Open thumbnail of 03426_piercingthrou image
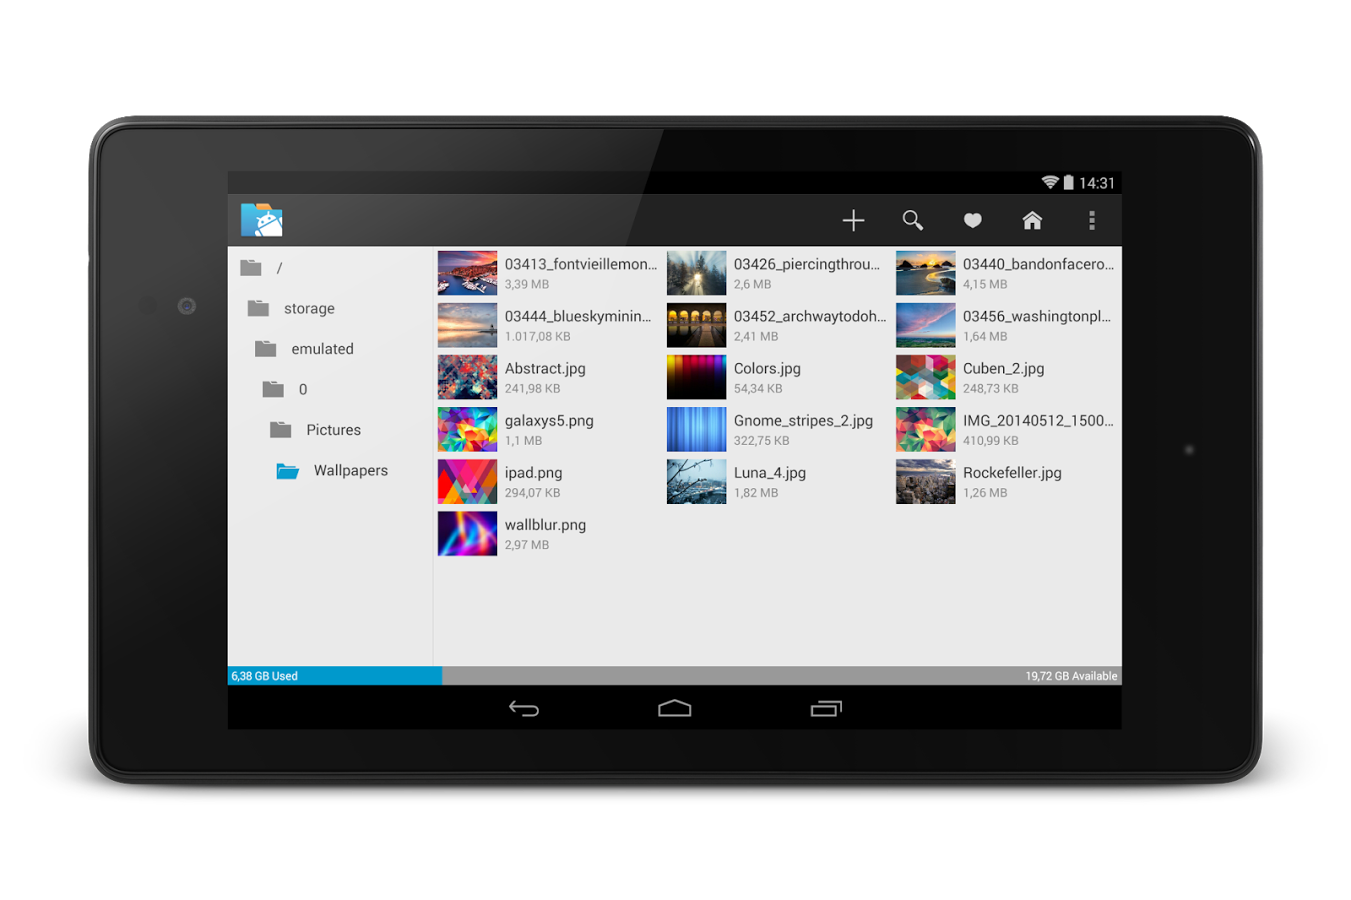 [696, 273]
